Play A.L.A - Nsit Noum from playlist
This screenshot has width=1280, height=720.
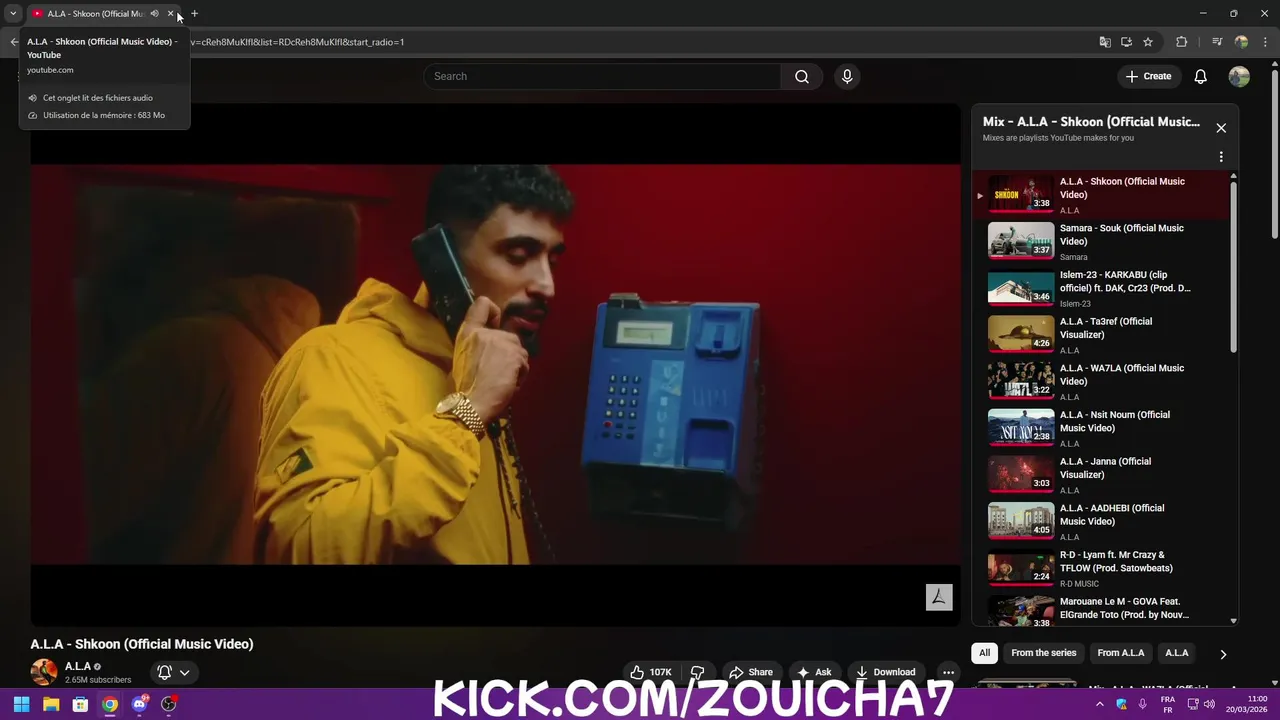pyautogui.click(x=1100, y=428)
